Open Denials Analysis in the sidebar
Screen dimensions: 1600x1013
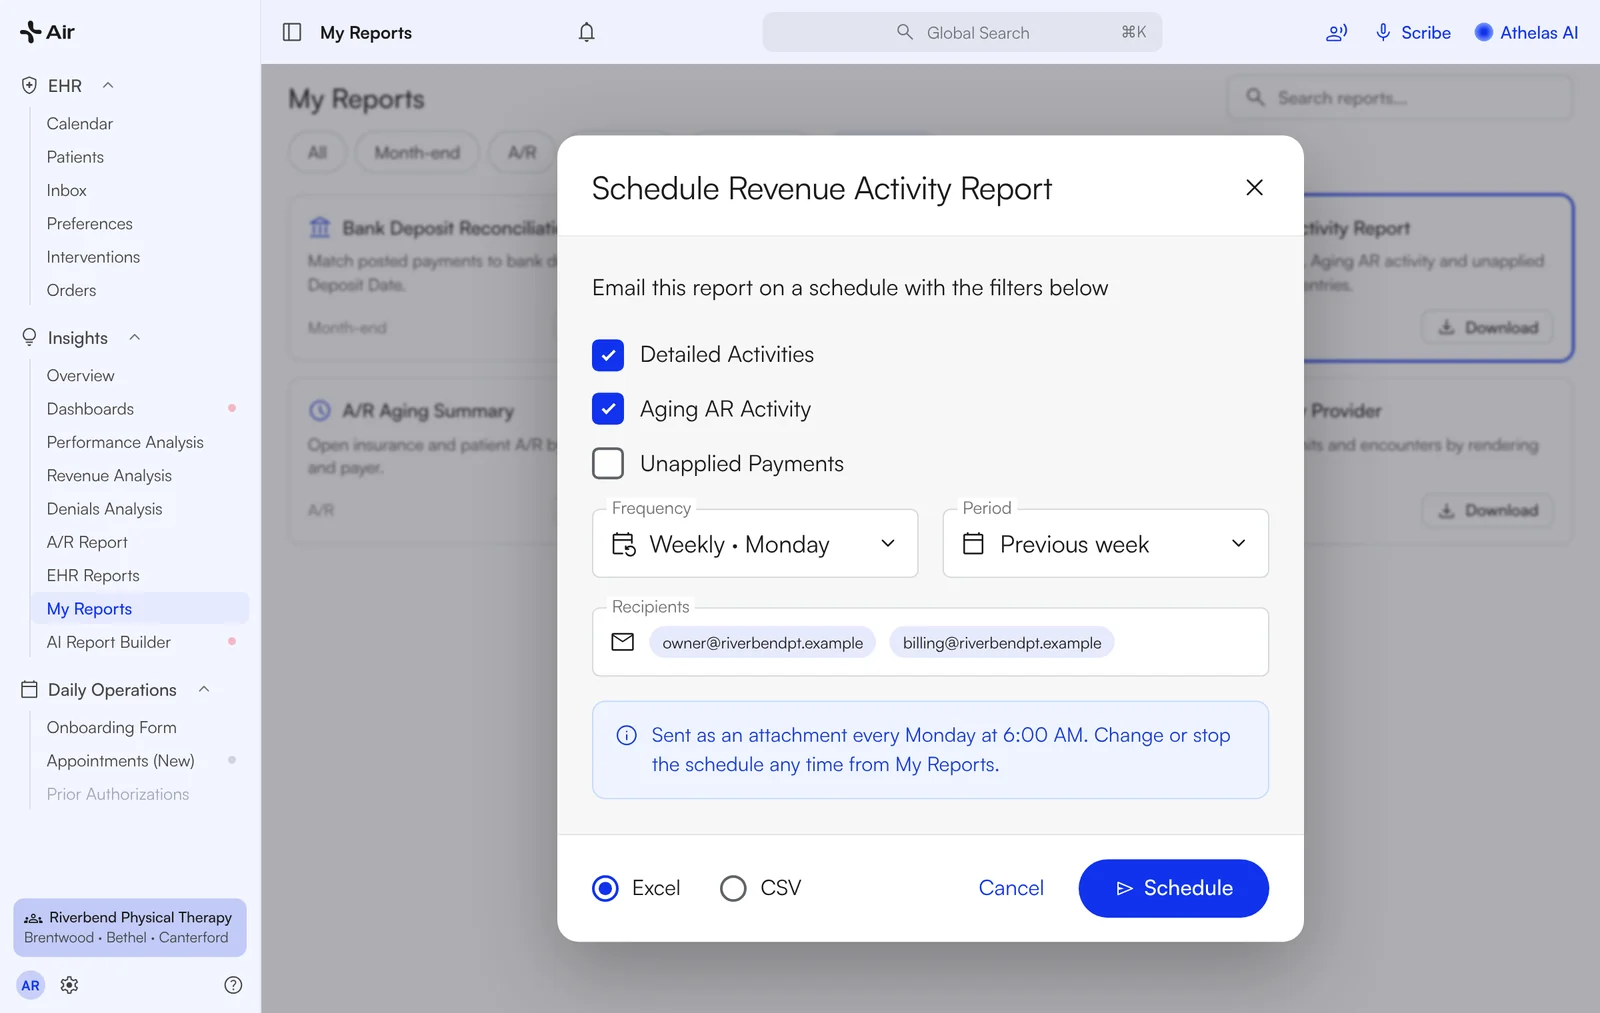coord(105,509)
